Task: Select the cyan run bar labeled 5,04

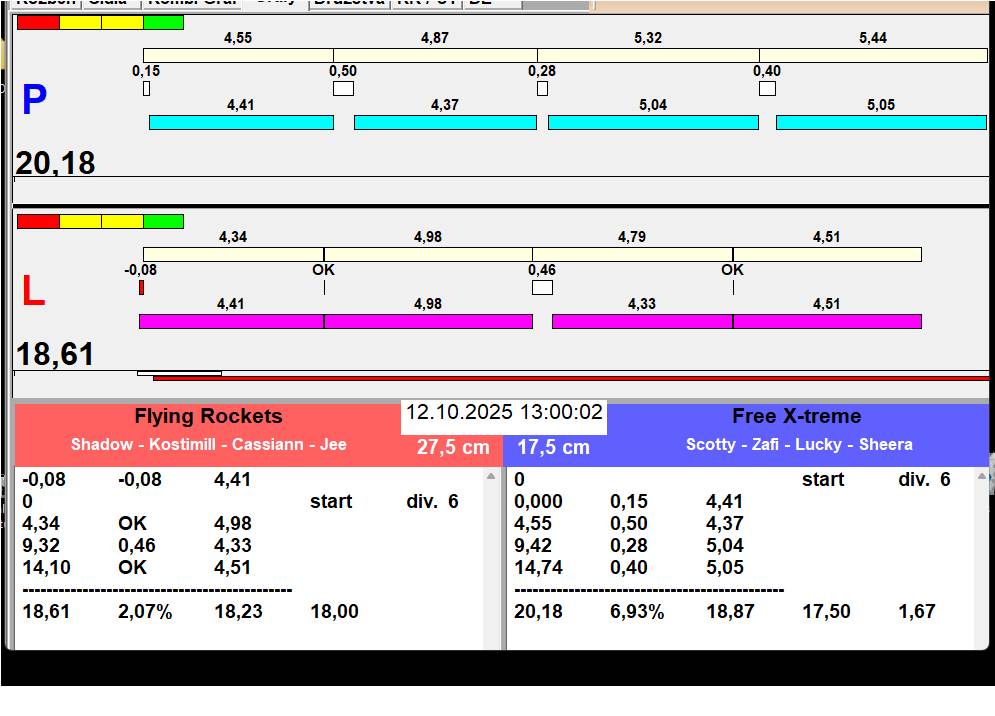Action: [654, 123]
